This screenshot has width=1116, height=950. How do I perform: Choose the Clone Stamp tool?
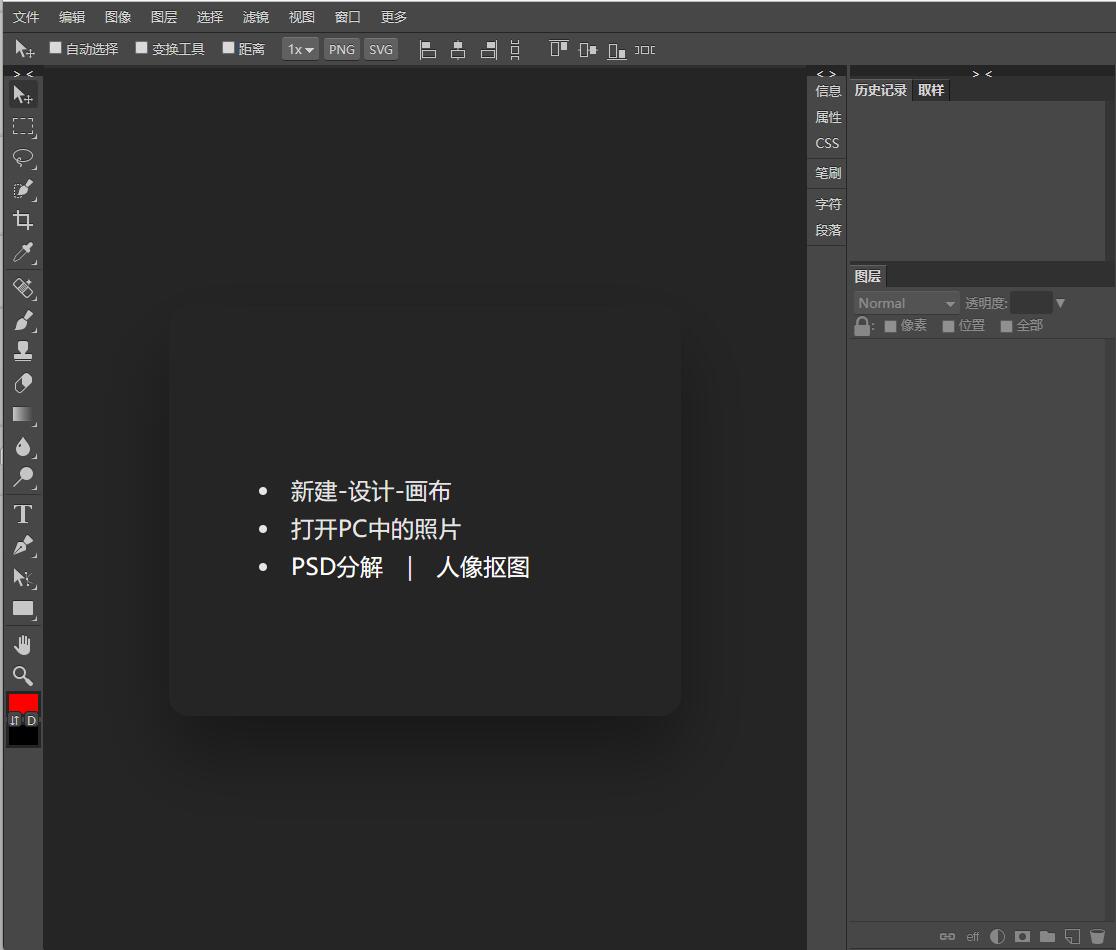tap(22, 350)
